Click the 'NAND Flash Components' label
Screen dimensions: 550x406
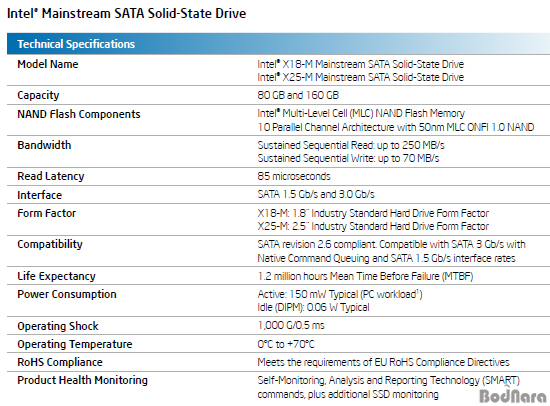pos(79,114)
